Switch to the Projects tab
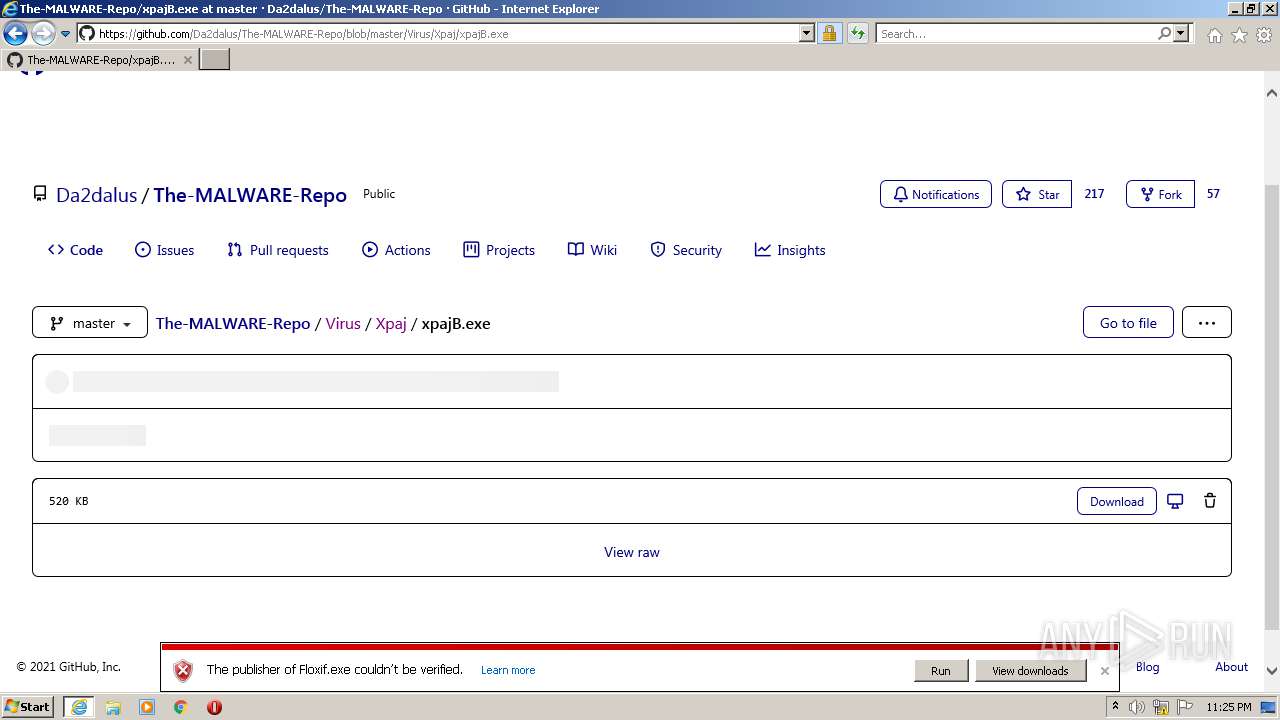The height and width of the screenshot is (720, 1280). coord(499,250)
